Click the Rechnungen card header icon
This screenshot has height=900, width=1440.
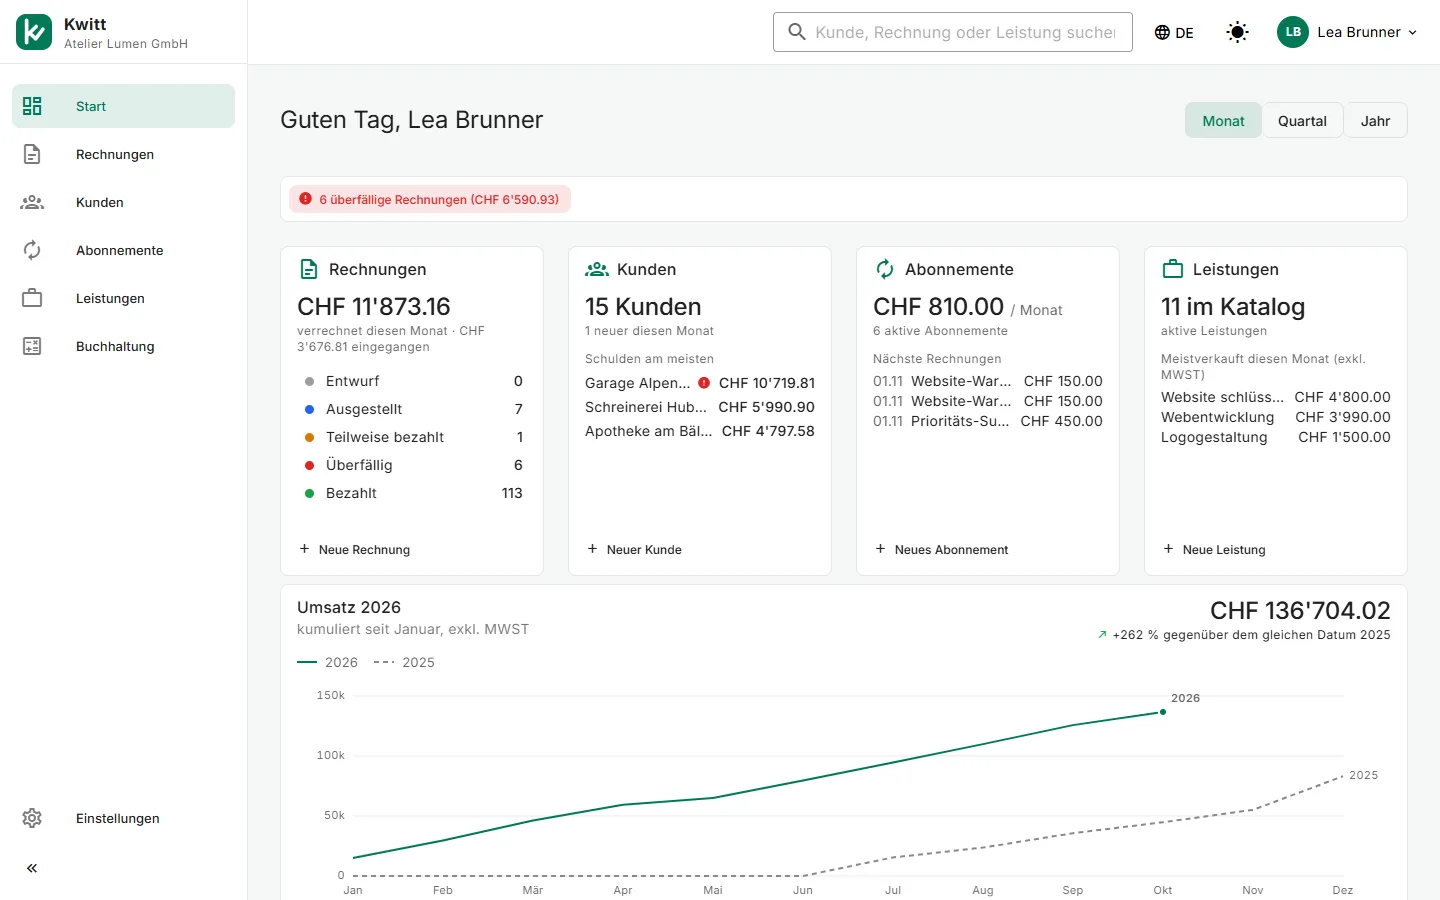tap(309, 269)
